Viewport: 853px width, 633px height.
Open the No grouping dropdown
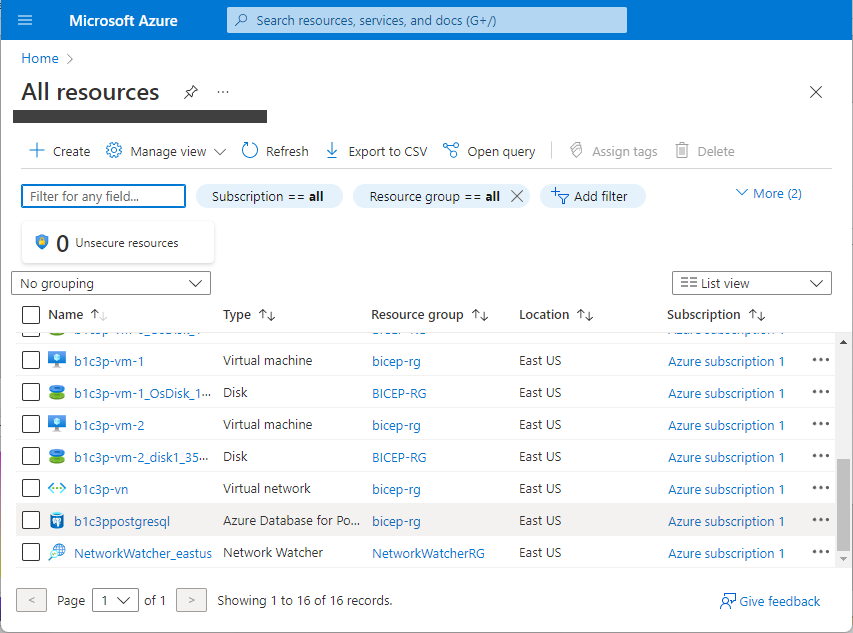[111, 283]
